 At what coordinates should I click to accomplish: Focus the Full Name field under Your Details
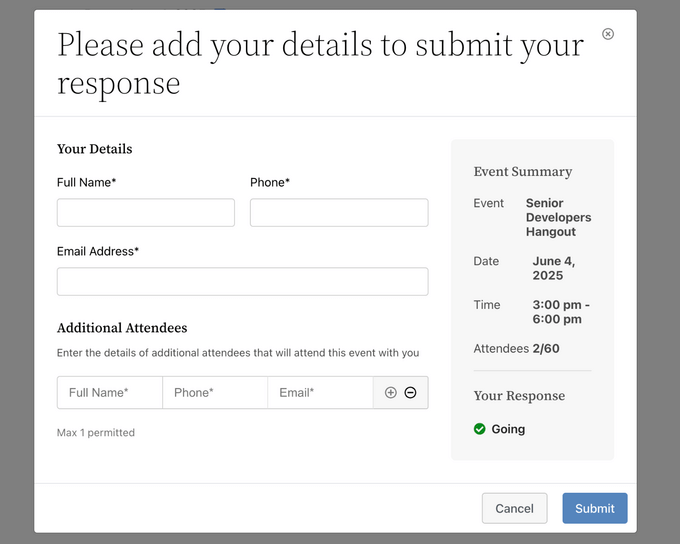tap(146, 213)
